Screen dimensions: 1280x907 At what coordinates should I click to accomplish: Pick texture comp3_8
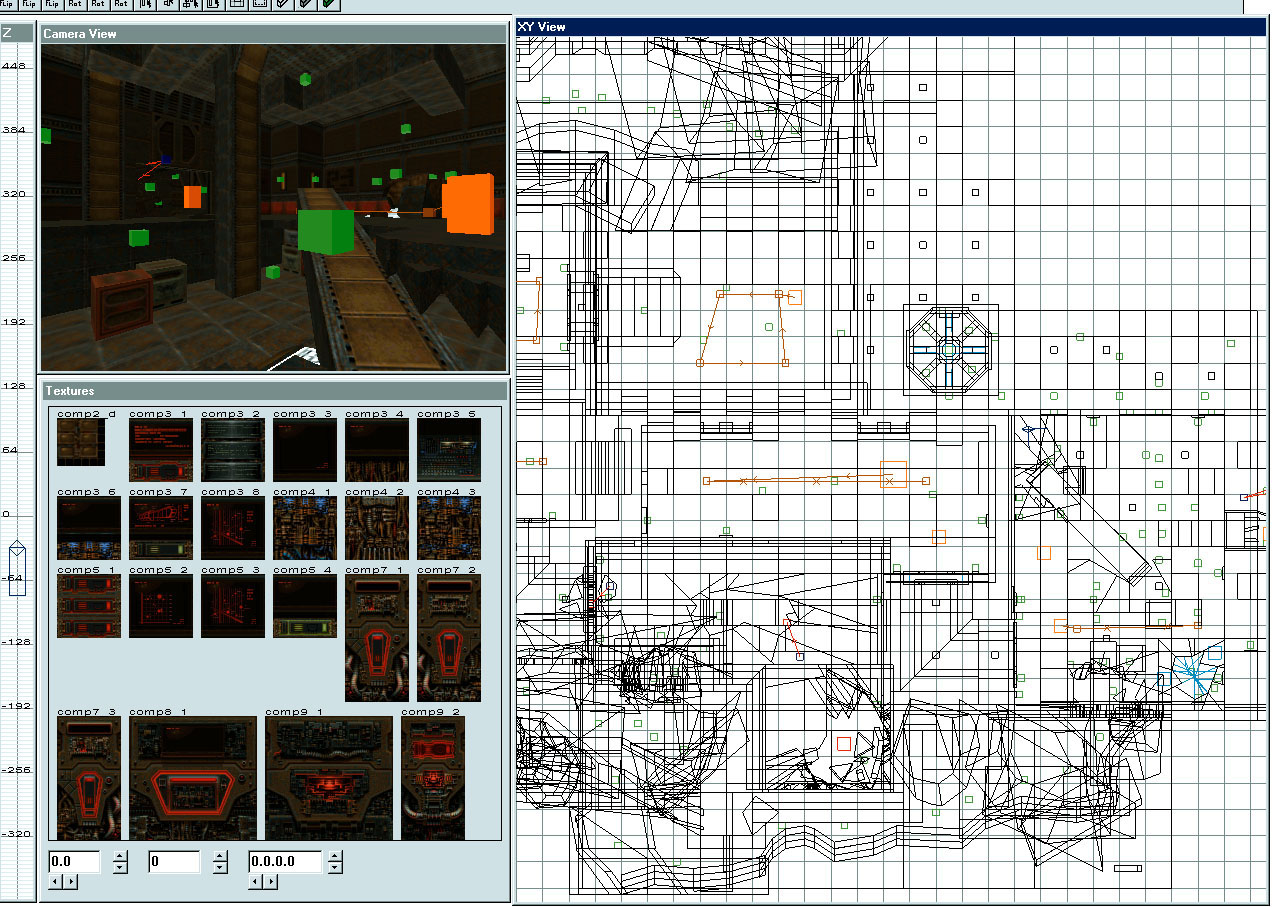click(x=233, y=528)
